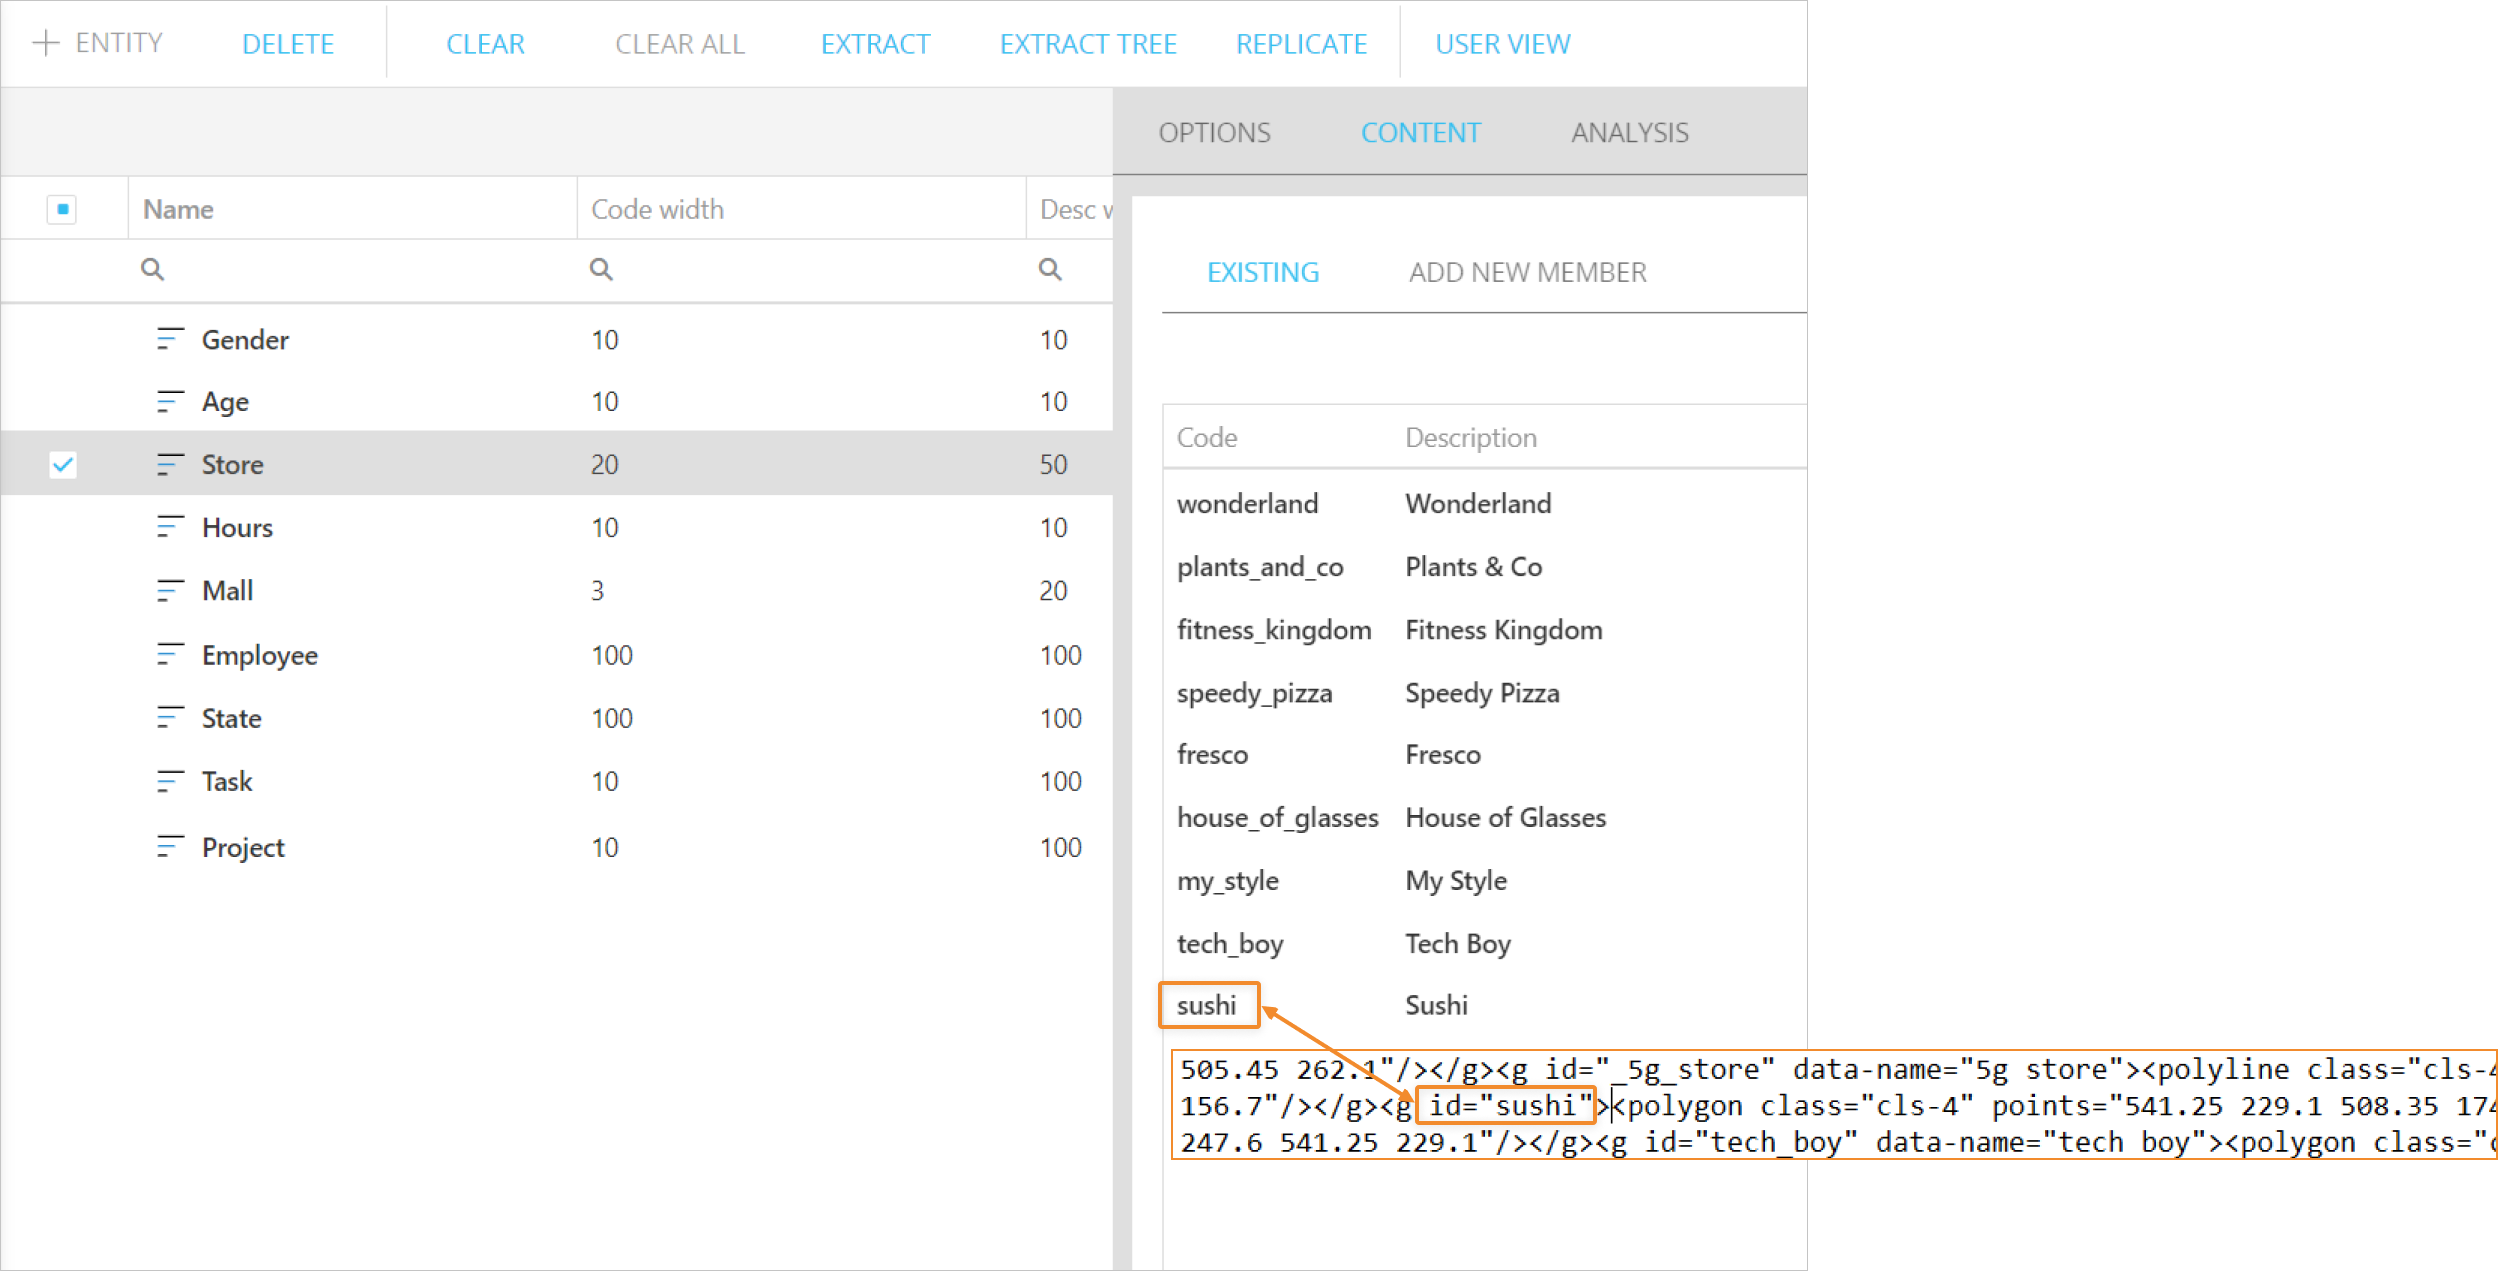Select the Hours entity row
Screen dimensions: 2498x1271
tap(556, 527)
